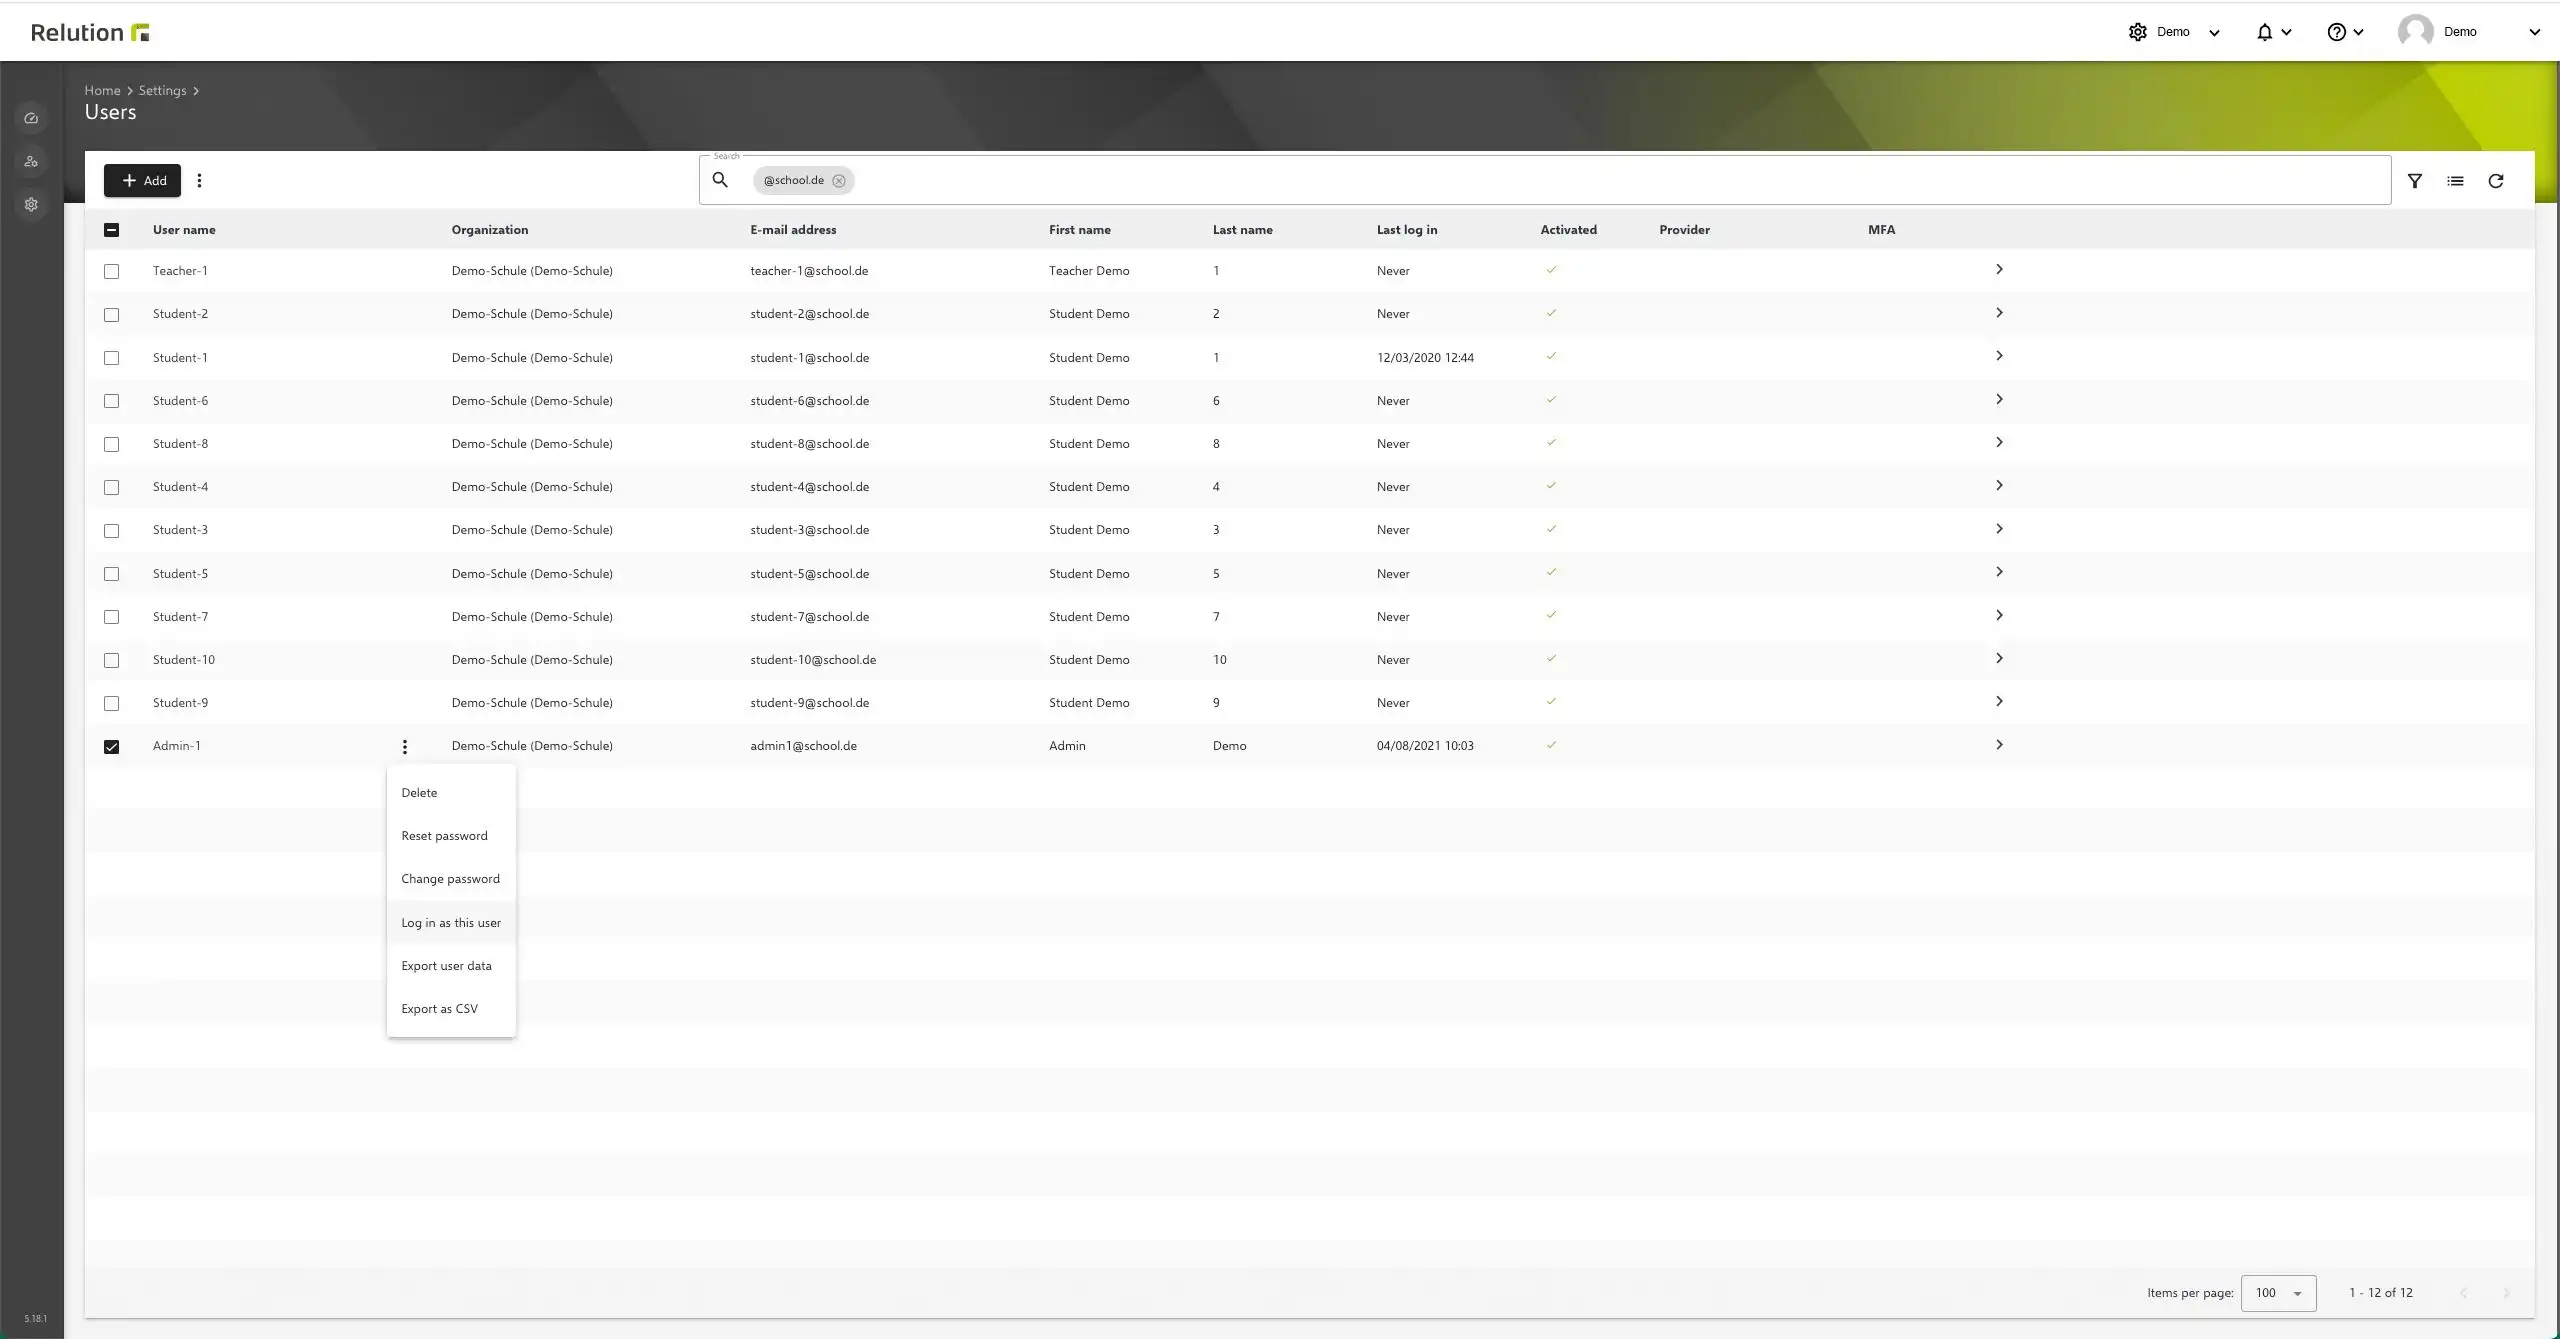Select Export as CSV
This screenshot has height=1339, width=2560.
coord(451,1009)
